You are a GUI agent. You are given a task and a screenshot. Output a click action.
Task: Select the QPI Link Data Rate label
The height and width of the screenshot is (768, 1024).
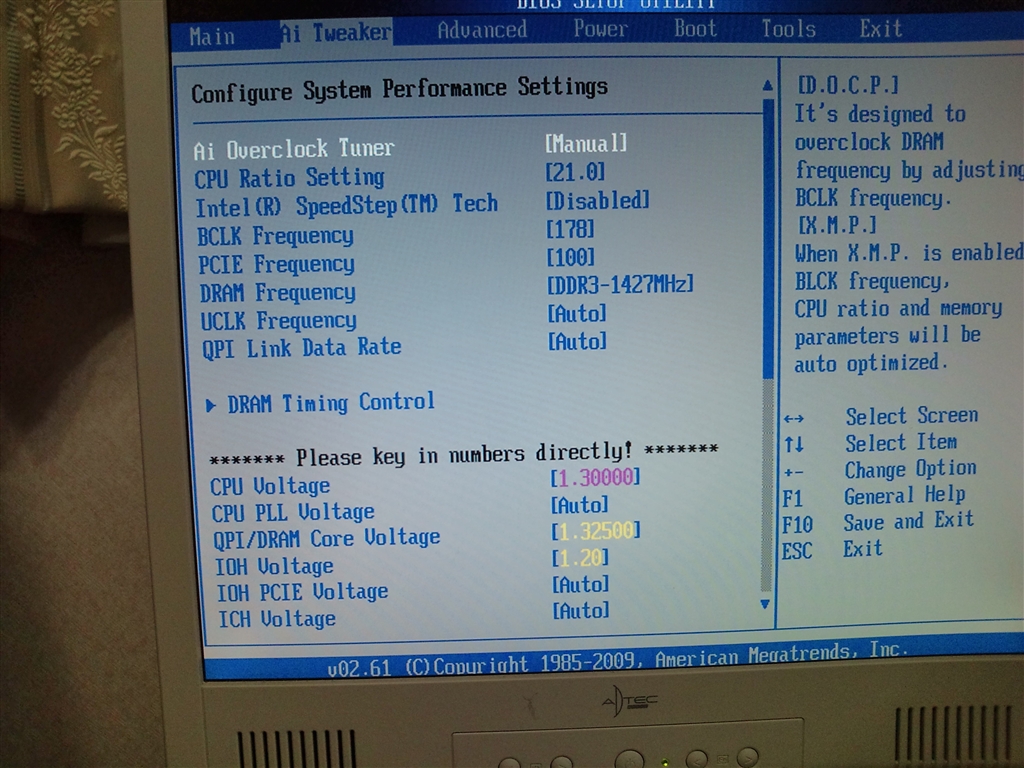coord(302,348)
